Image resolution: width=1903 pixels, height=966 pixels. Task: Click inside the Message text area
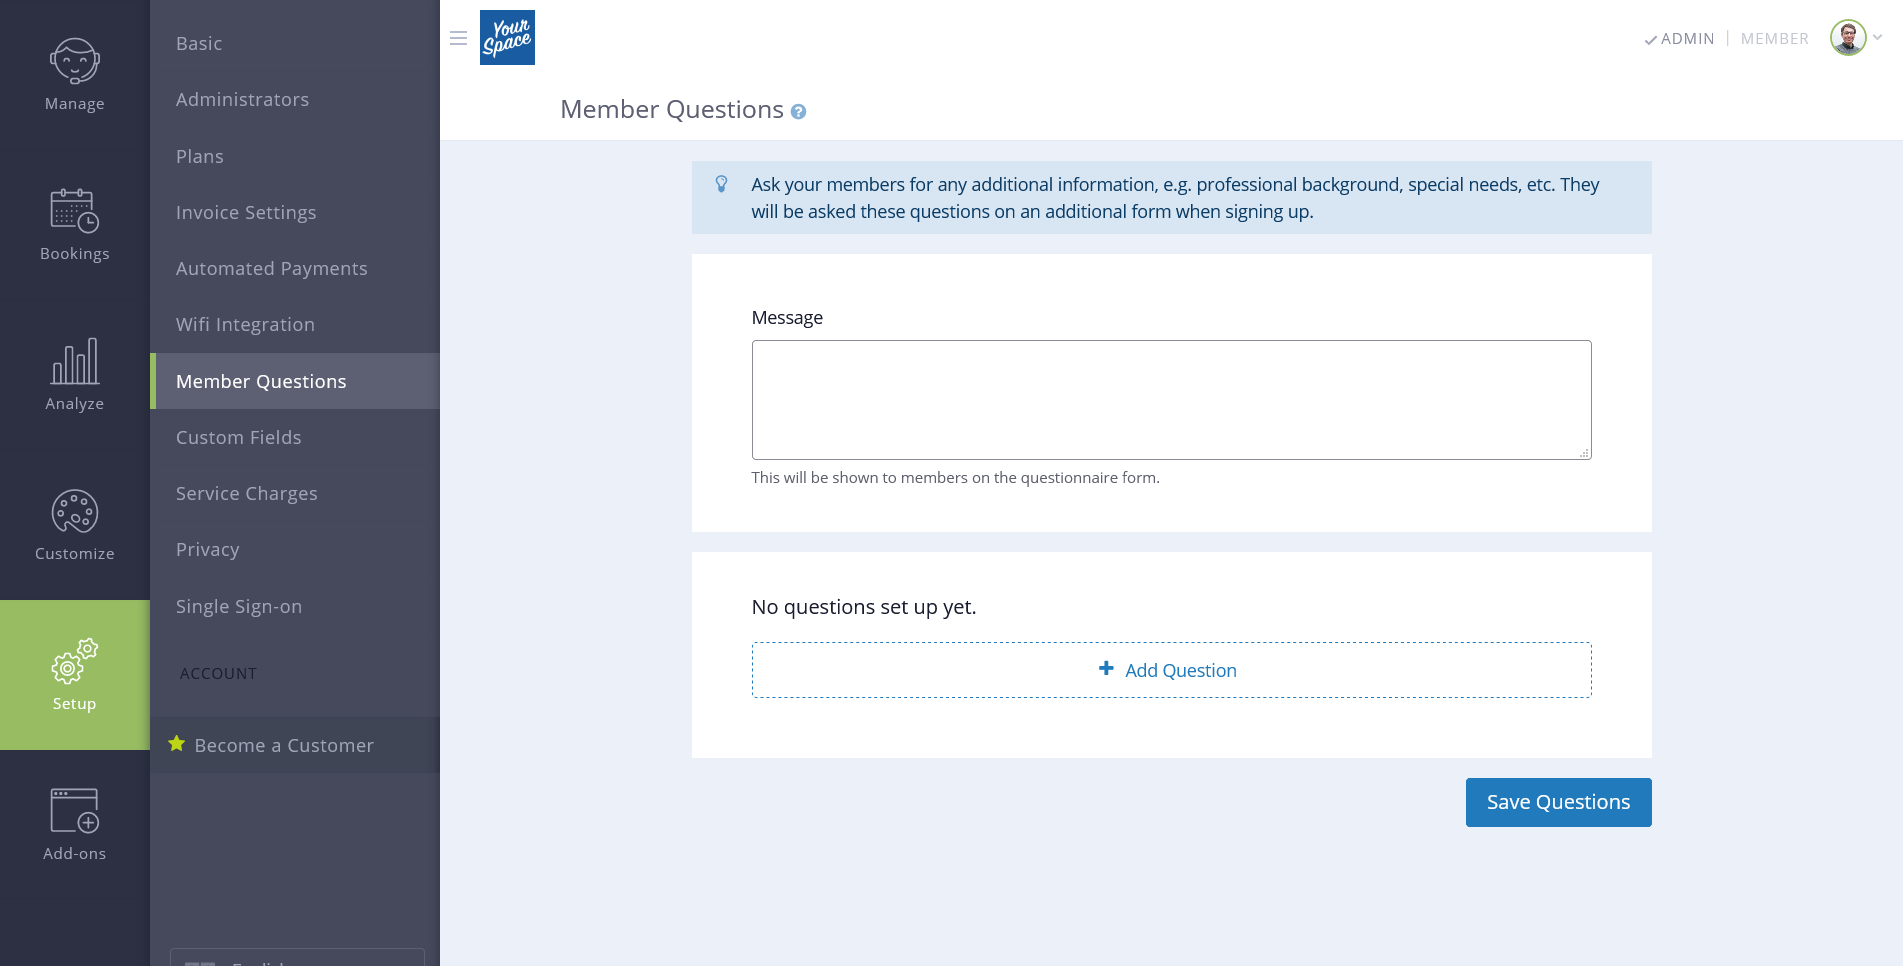[x=1170, y=399]
